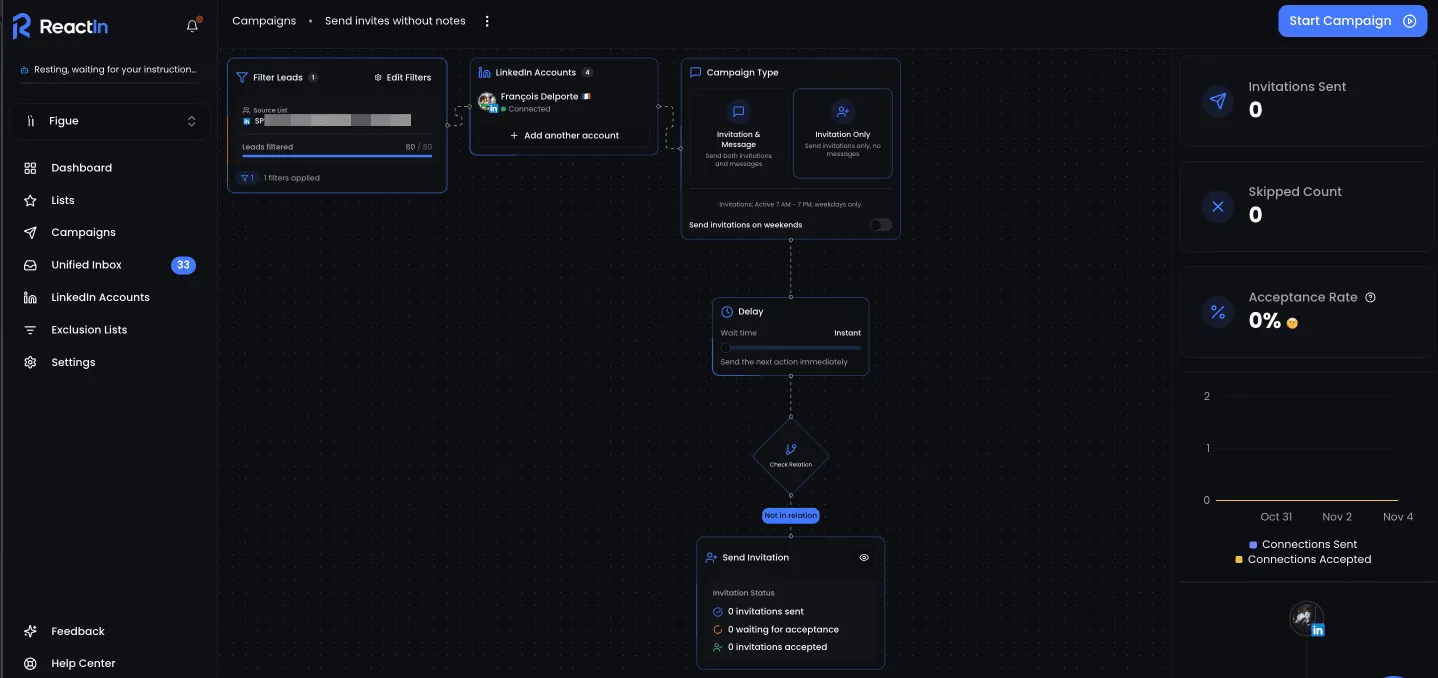Enable Send invitations on weekends
Viewport: 1438px width, 678px height.
pos(879,225)
